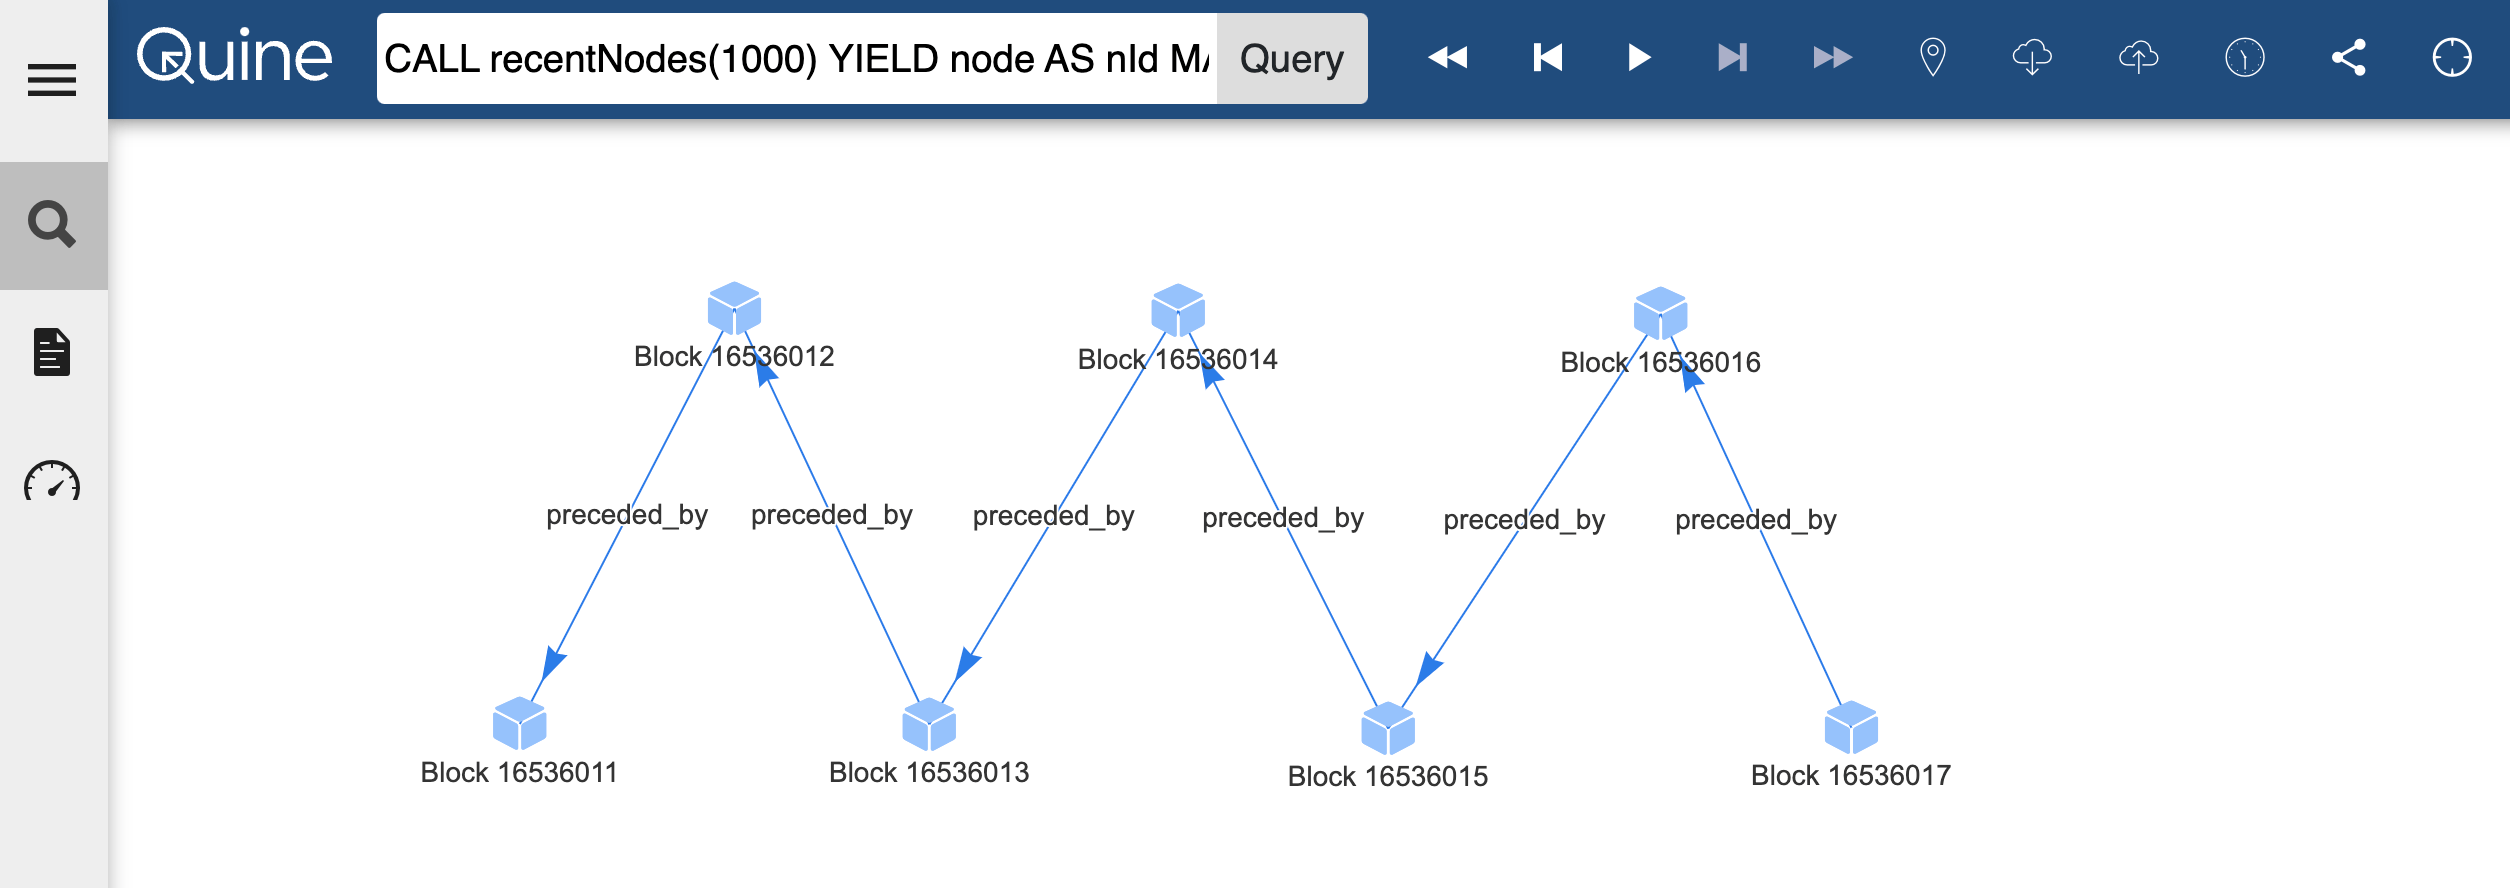Click the fast-forward double-arrow button
The image size is (2510, 888).
click(x=1832, y=58)
